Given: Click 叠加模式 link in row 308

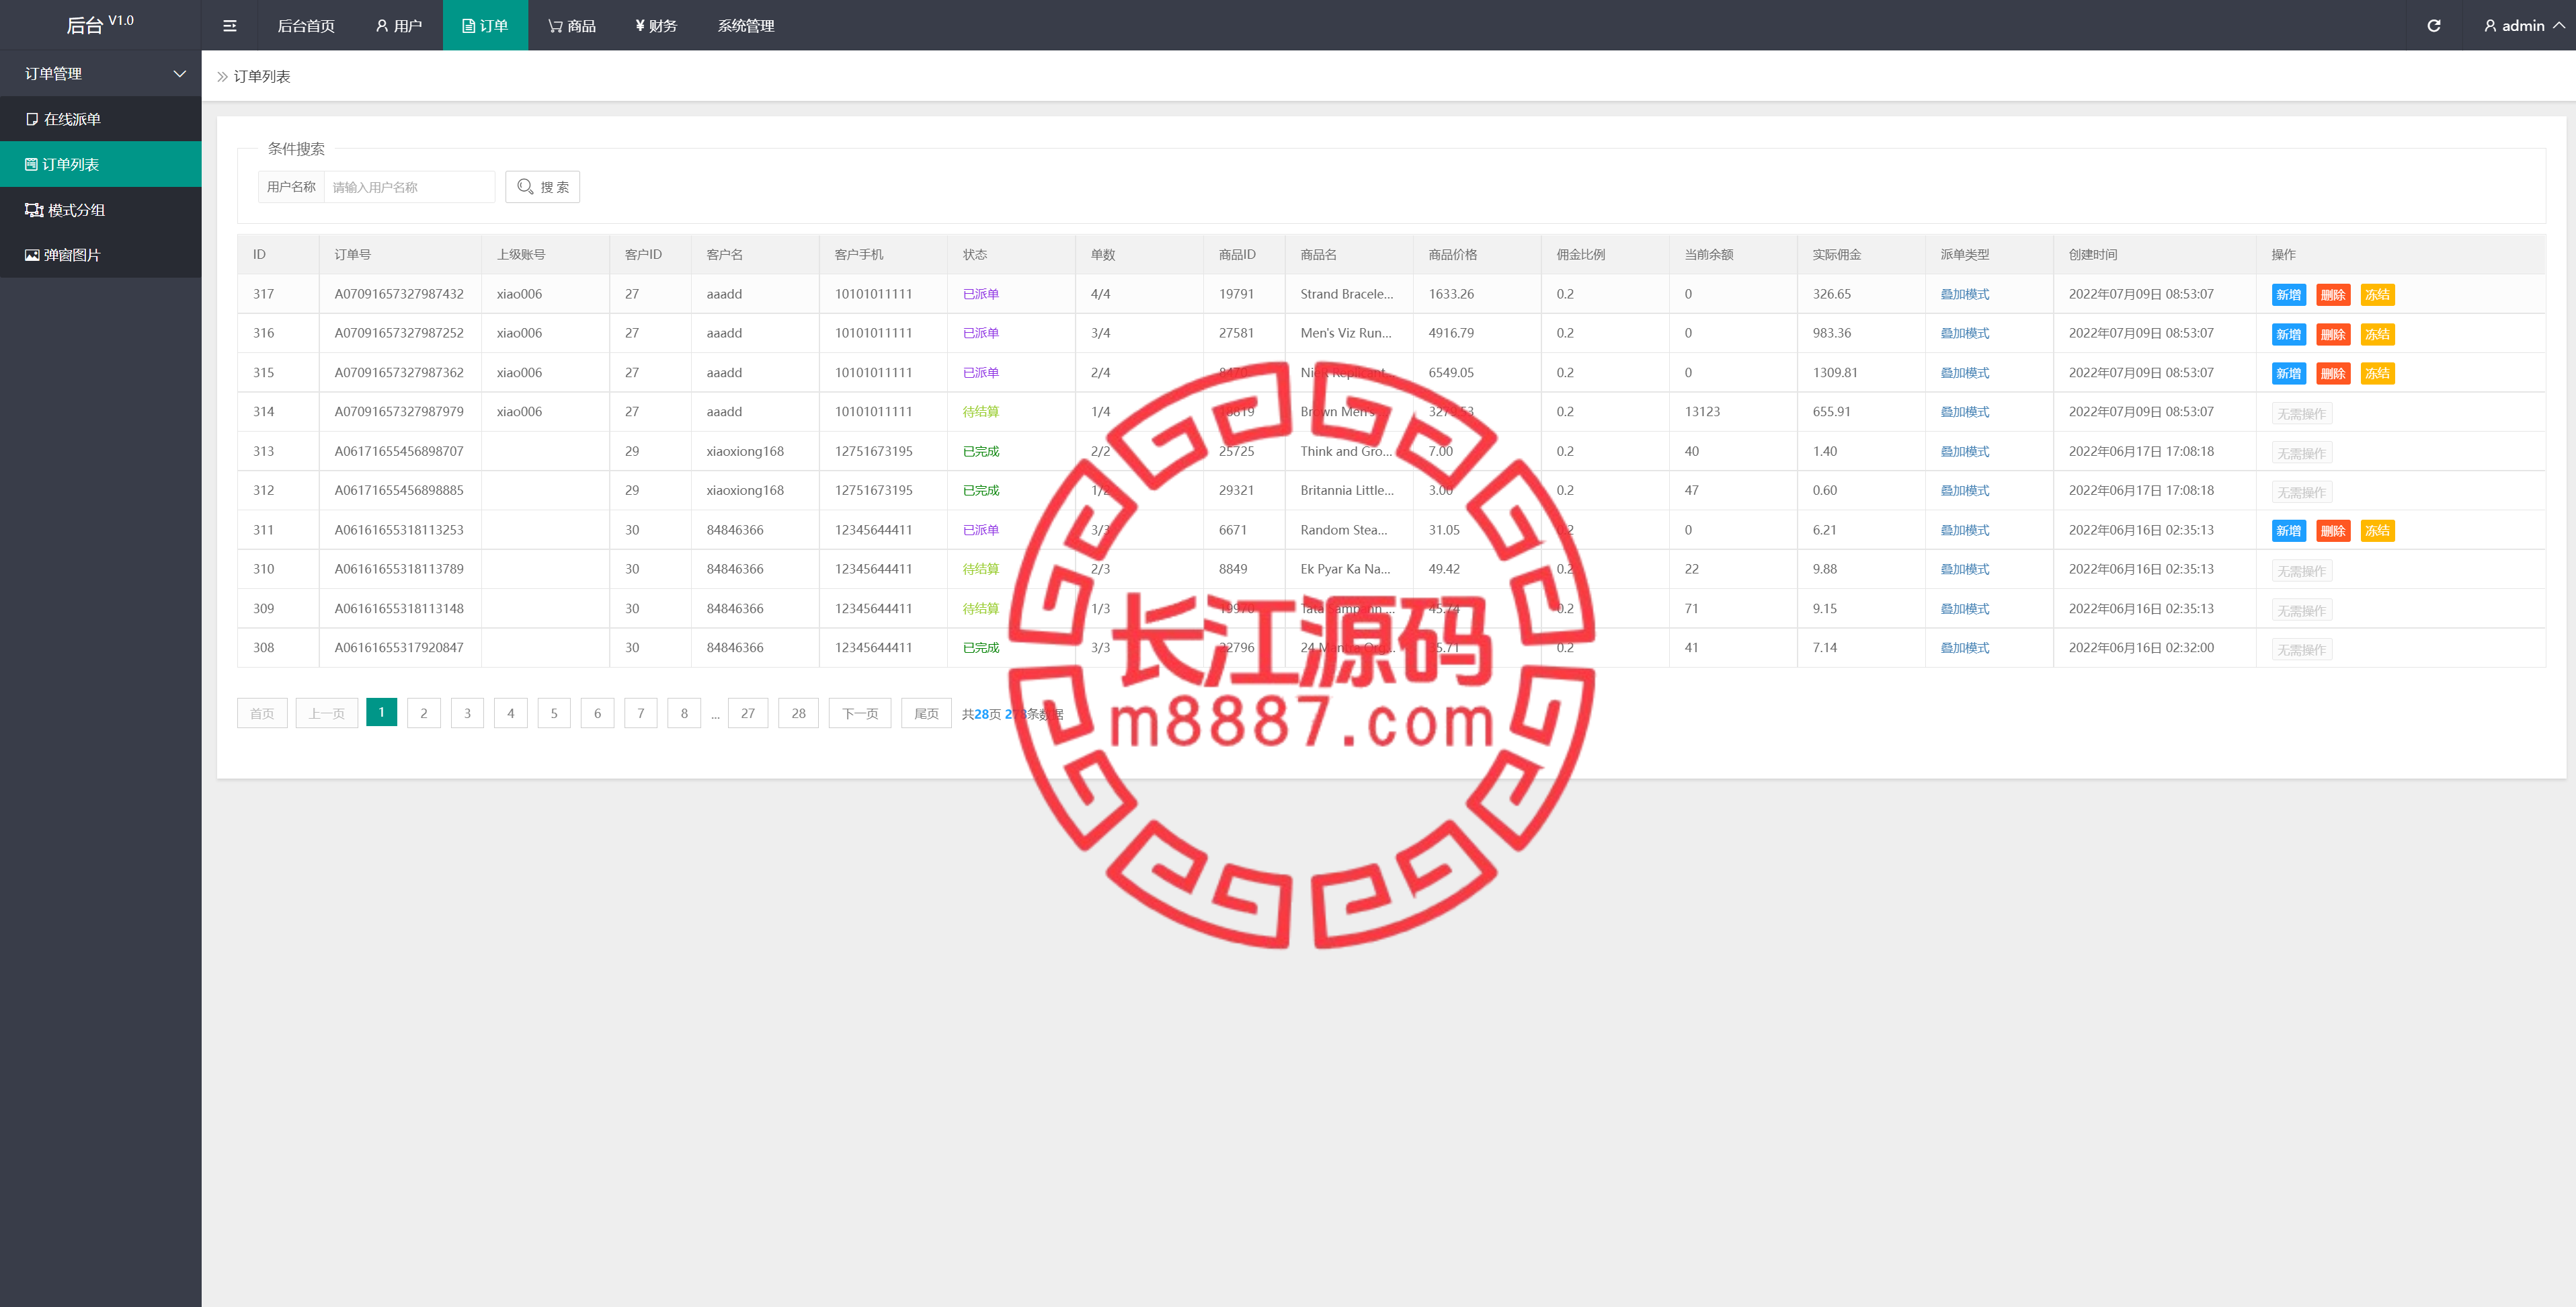Looking at the screenshot, I should coord(1964,648).
